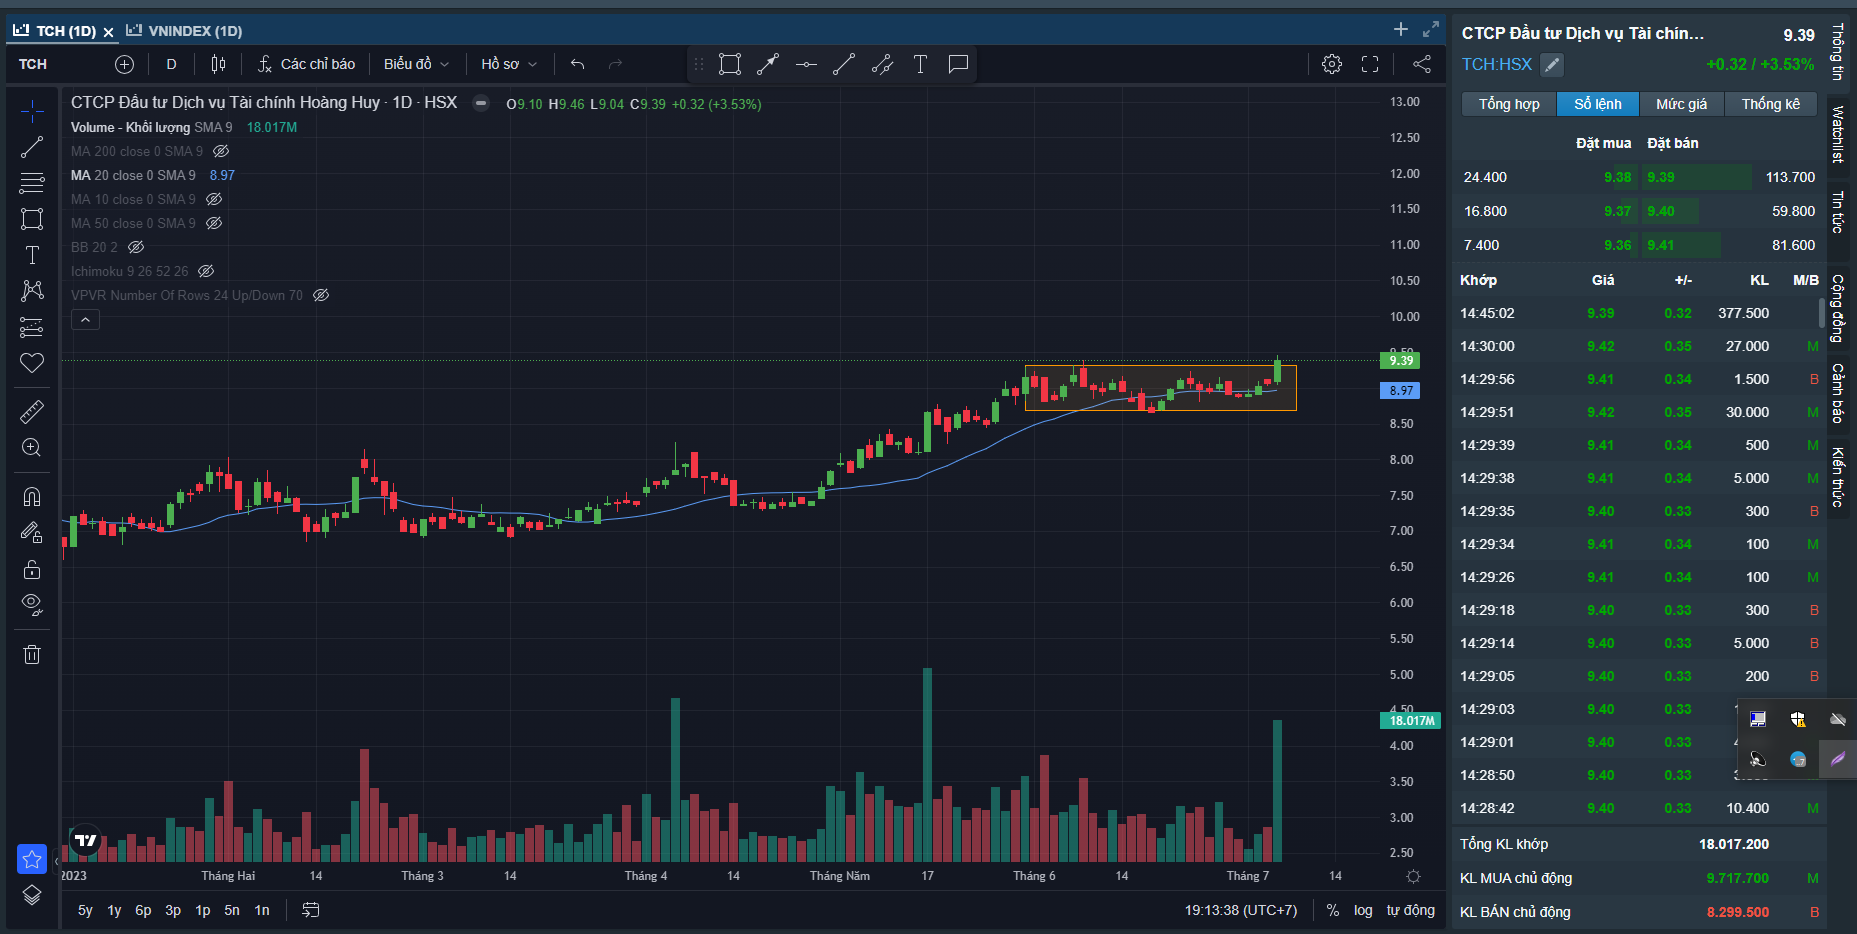The width and height of the screenshot is (1857, 934).
Task: Show the Ichimoku indicator
Action: coord(206,271)
